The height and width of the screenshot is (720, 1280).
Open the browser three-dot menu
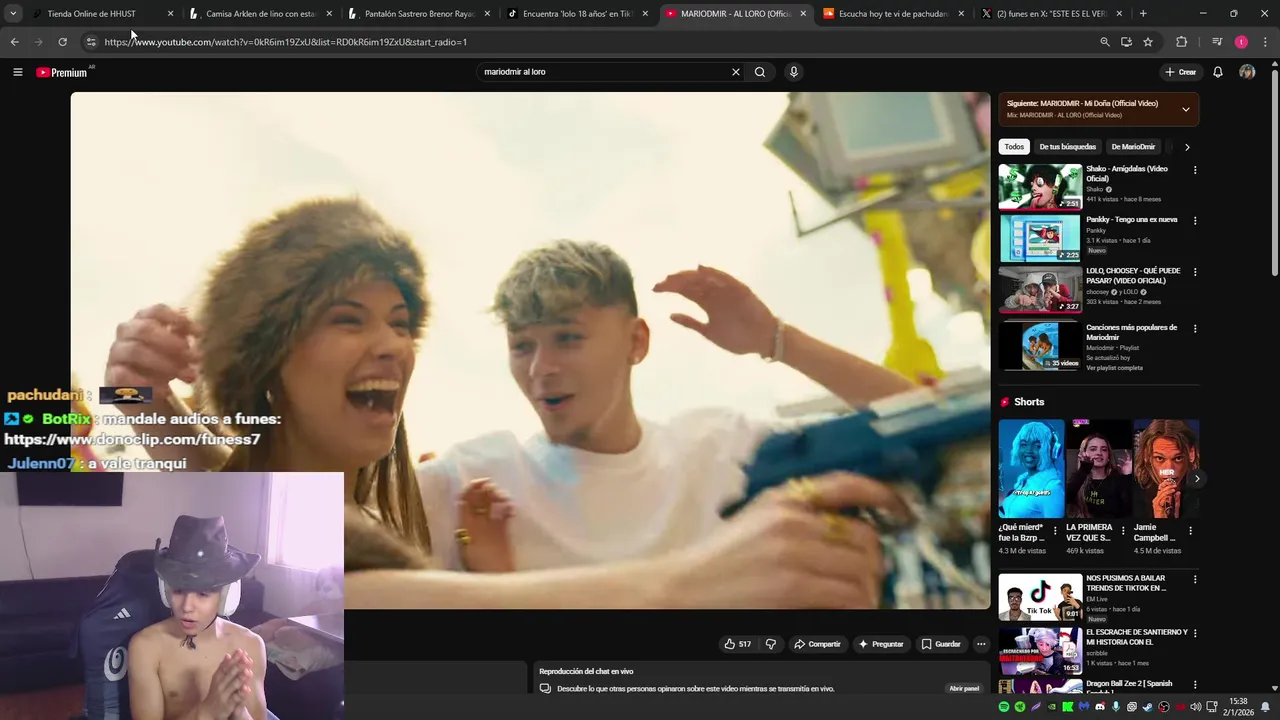(x=1266, y=42)
